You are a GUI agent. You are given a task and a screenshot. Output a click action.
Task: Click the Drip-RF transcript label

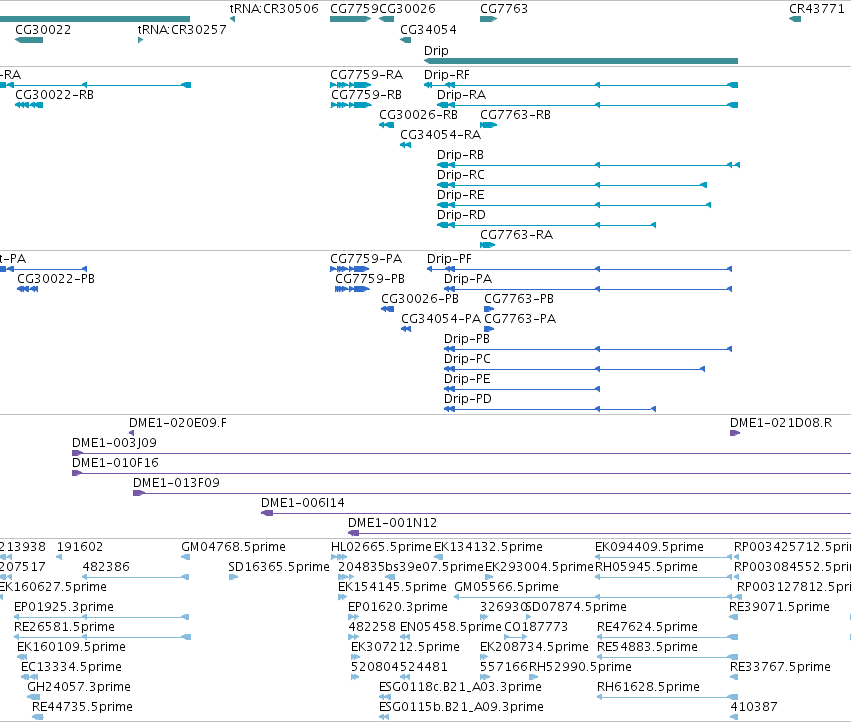point(447,75)
